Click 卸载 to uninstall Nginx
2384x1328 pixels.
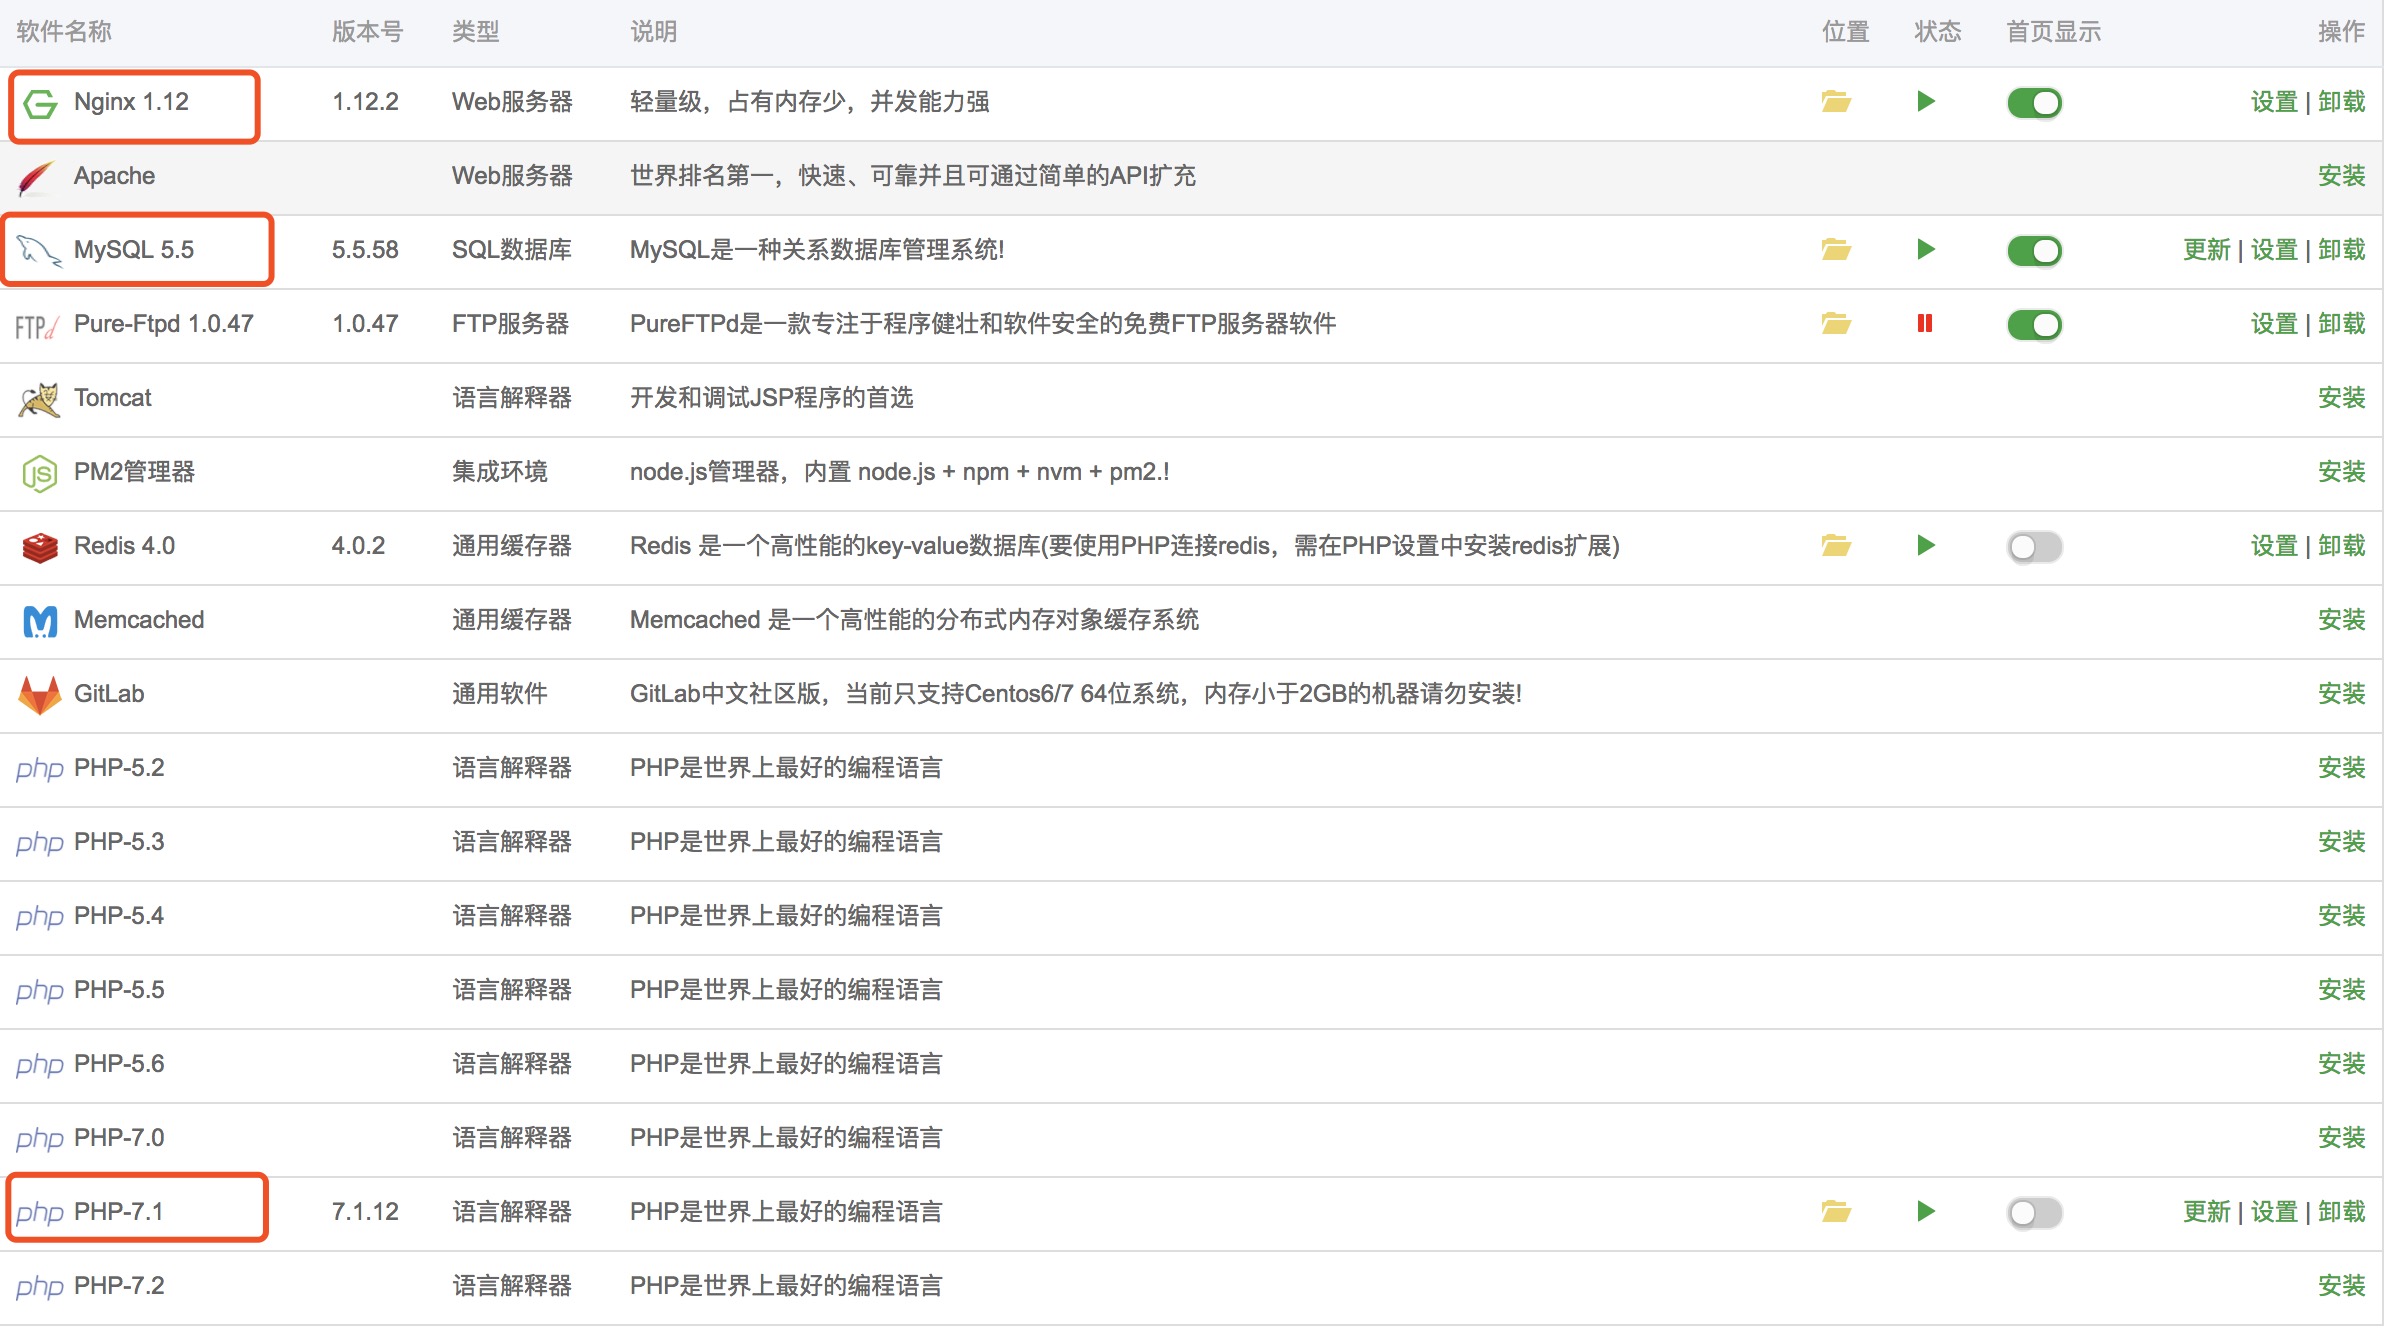pos(2342,102)
